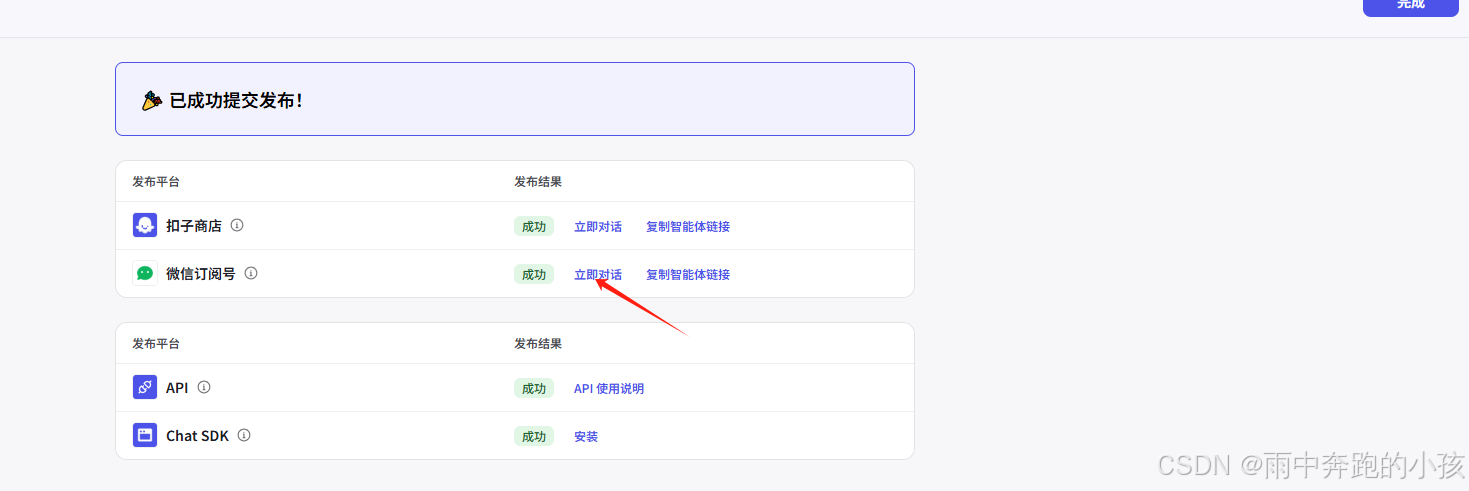This screenshot has width=1469, height=491.
Task: Open the API 使用说明 link
Action: [609, 389]
